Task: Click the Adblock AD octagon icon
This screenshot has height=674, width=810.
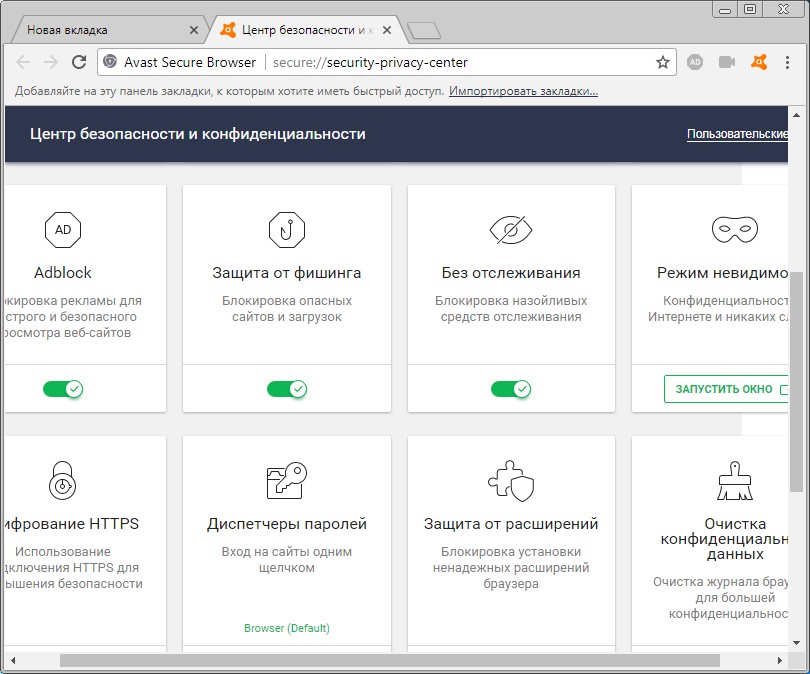Action: pos(63,230)
